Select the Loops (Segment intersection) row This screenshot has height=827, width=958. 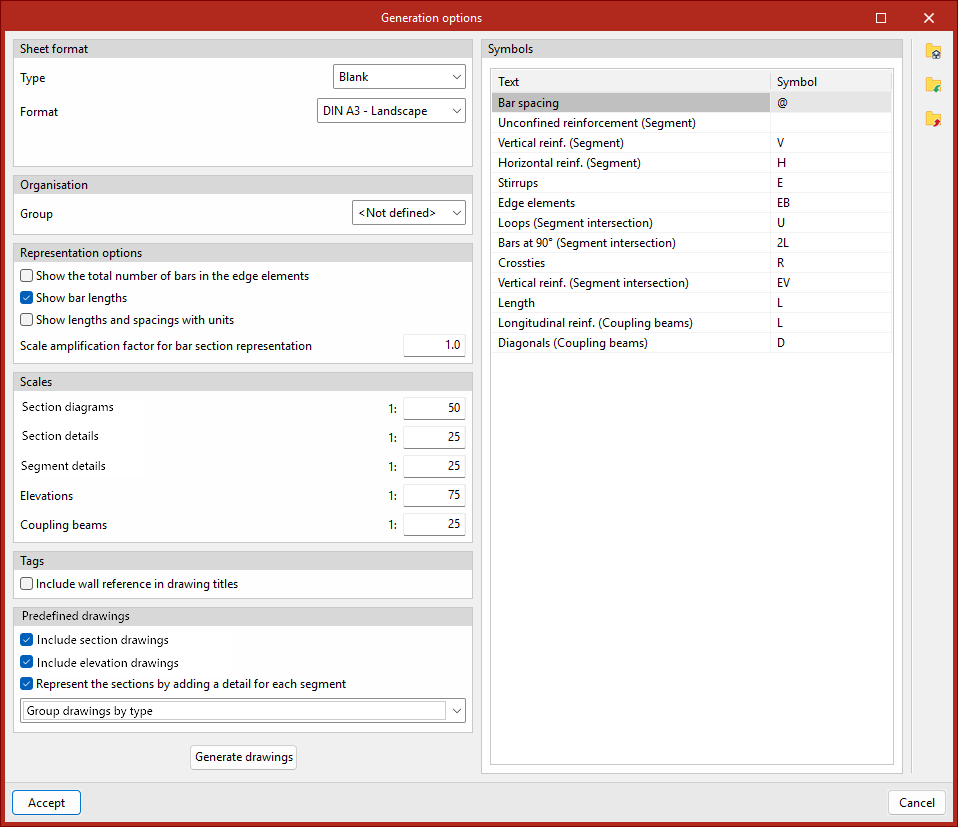click(x=692, y=223)
